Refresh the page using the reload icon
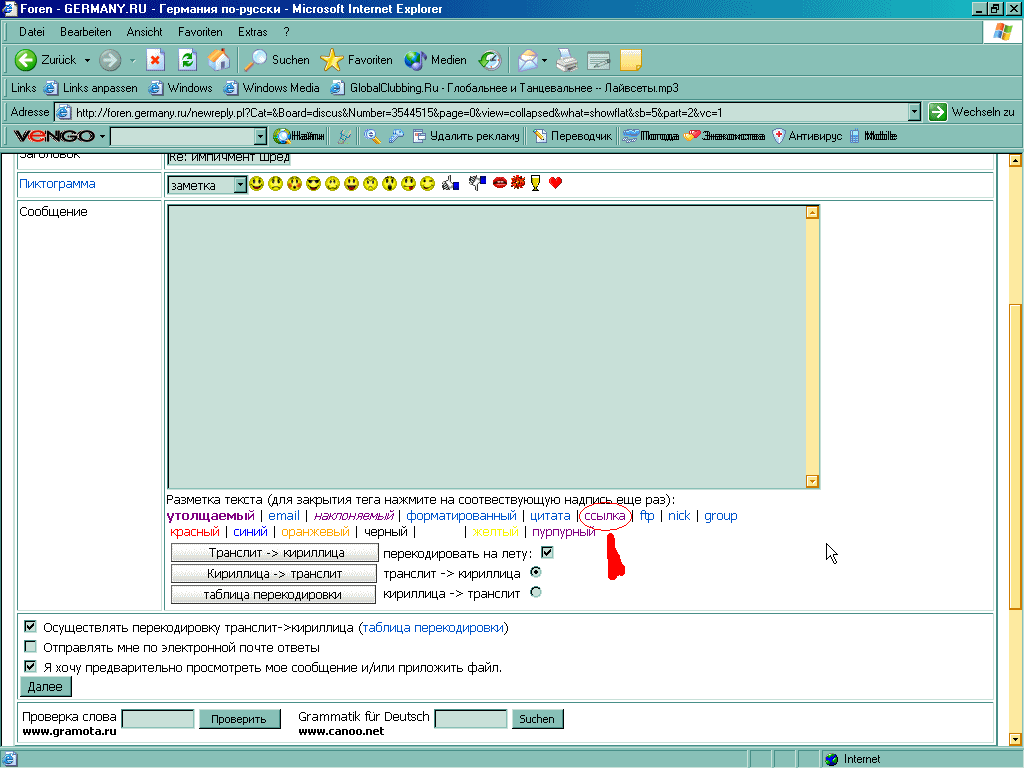 (x=187, y=60)
